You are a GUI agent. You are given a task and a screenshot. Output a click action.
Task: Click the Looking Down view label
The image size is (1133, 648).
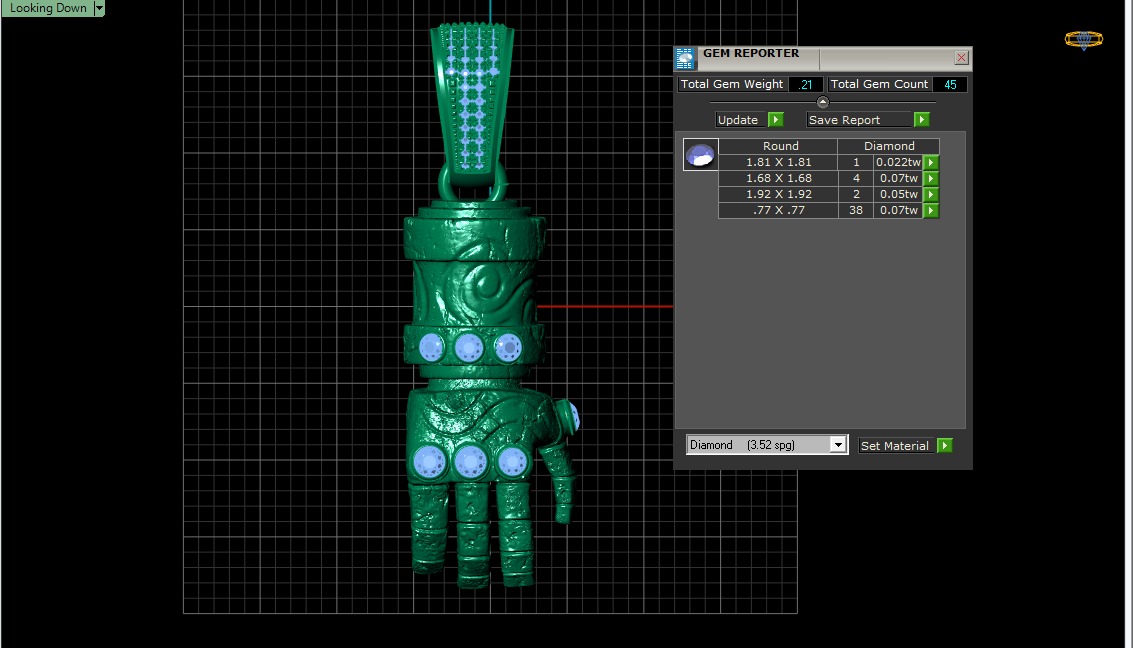(48, 8)
